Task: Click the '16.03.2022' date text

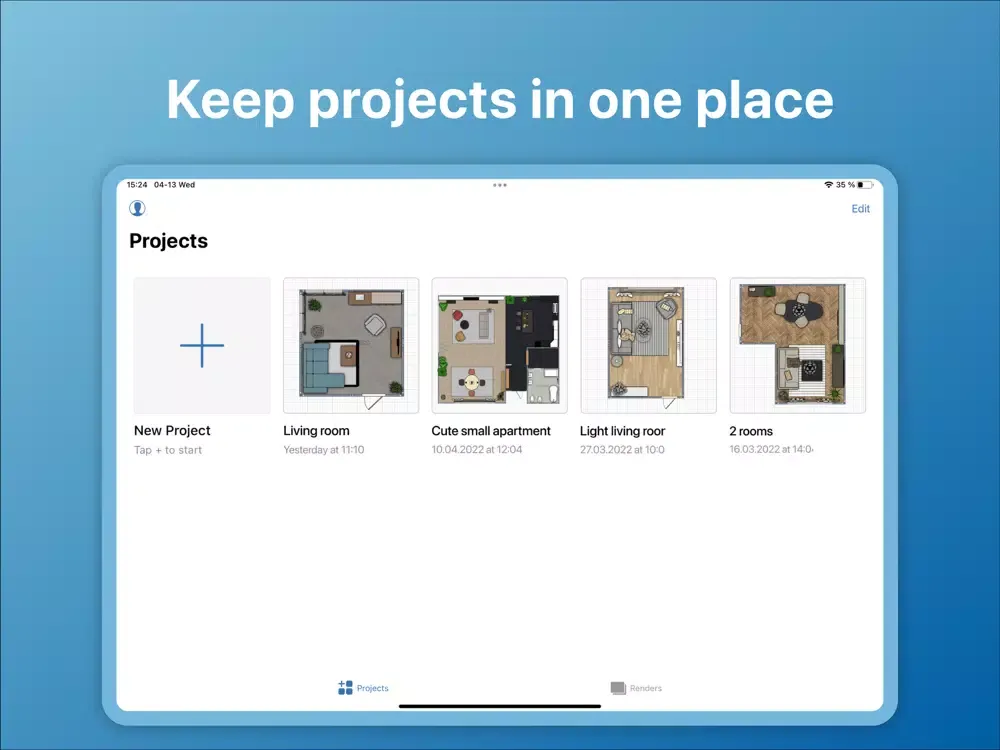Action: (x=754, y=450)
